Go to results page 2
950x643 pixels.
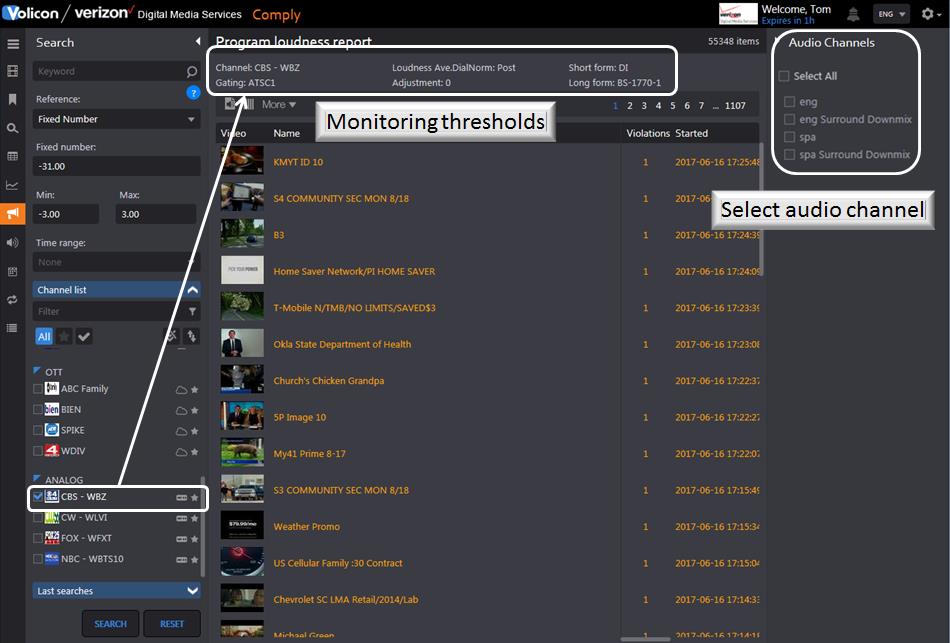tap(629, 105)
